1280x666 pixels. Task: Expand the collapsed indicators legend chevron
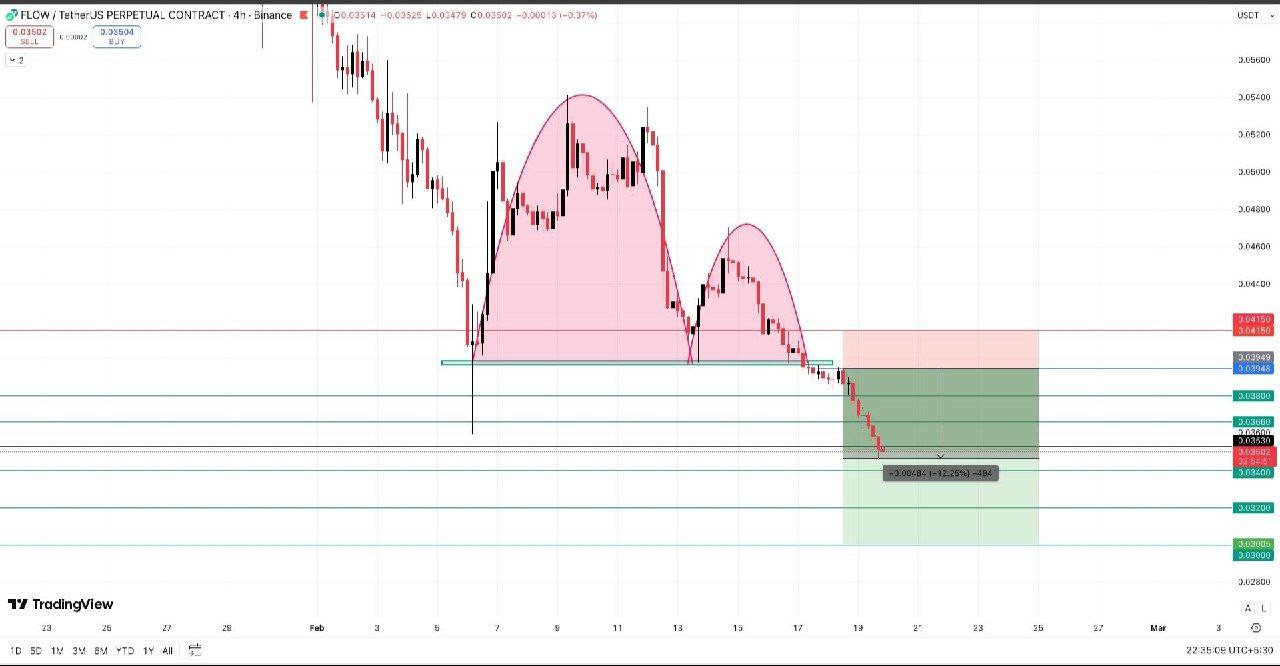click(x=15, y=60)
